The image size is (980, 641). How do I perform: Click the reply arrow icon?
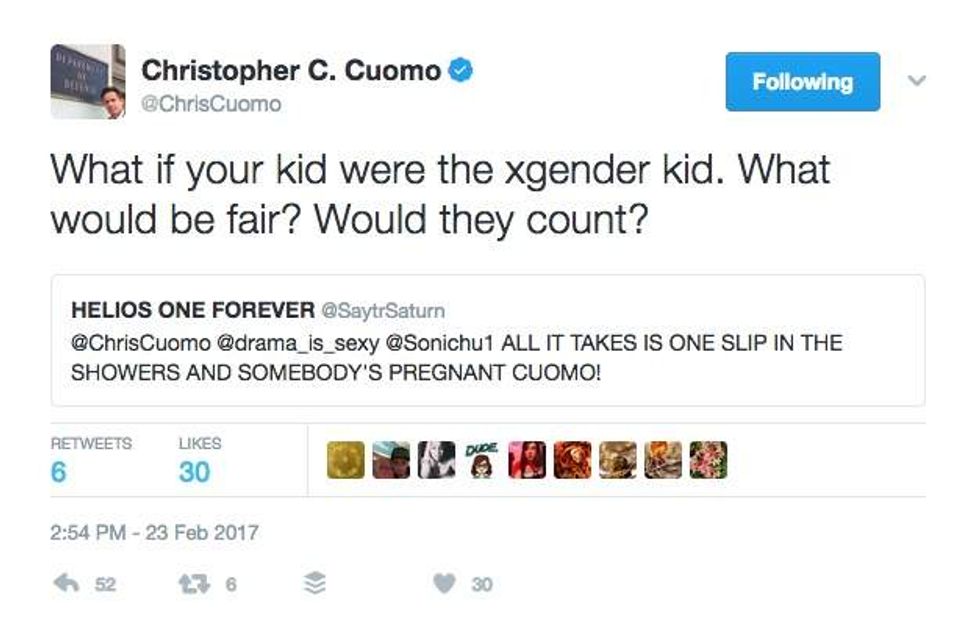pyautogui.click(x=69, y=585)
